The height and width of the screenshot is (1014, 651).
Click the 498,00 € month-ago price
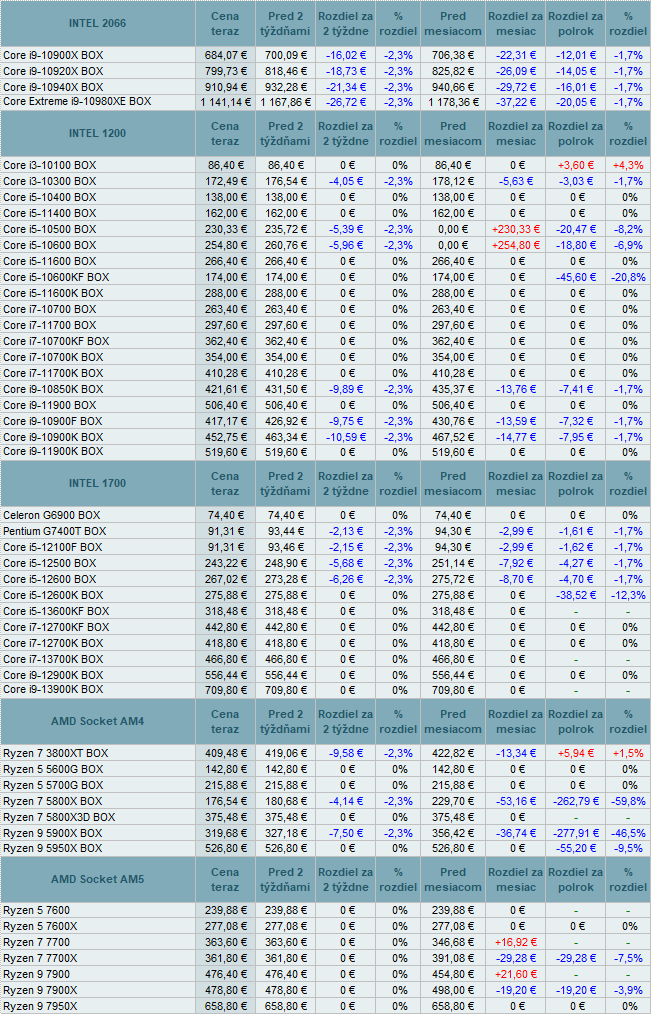[x=453, y=990]
